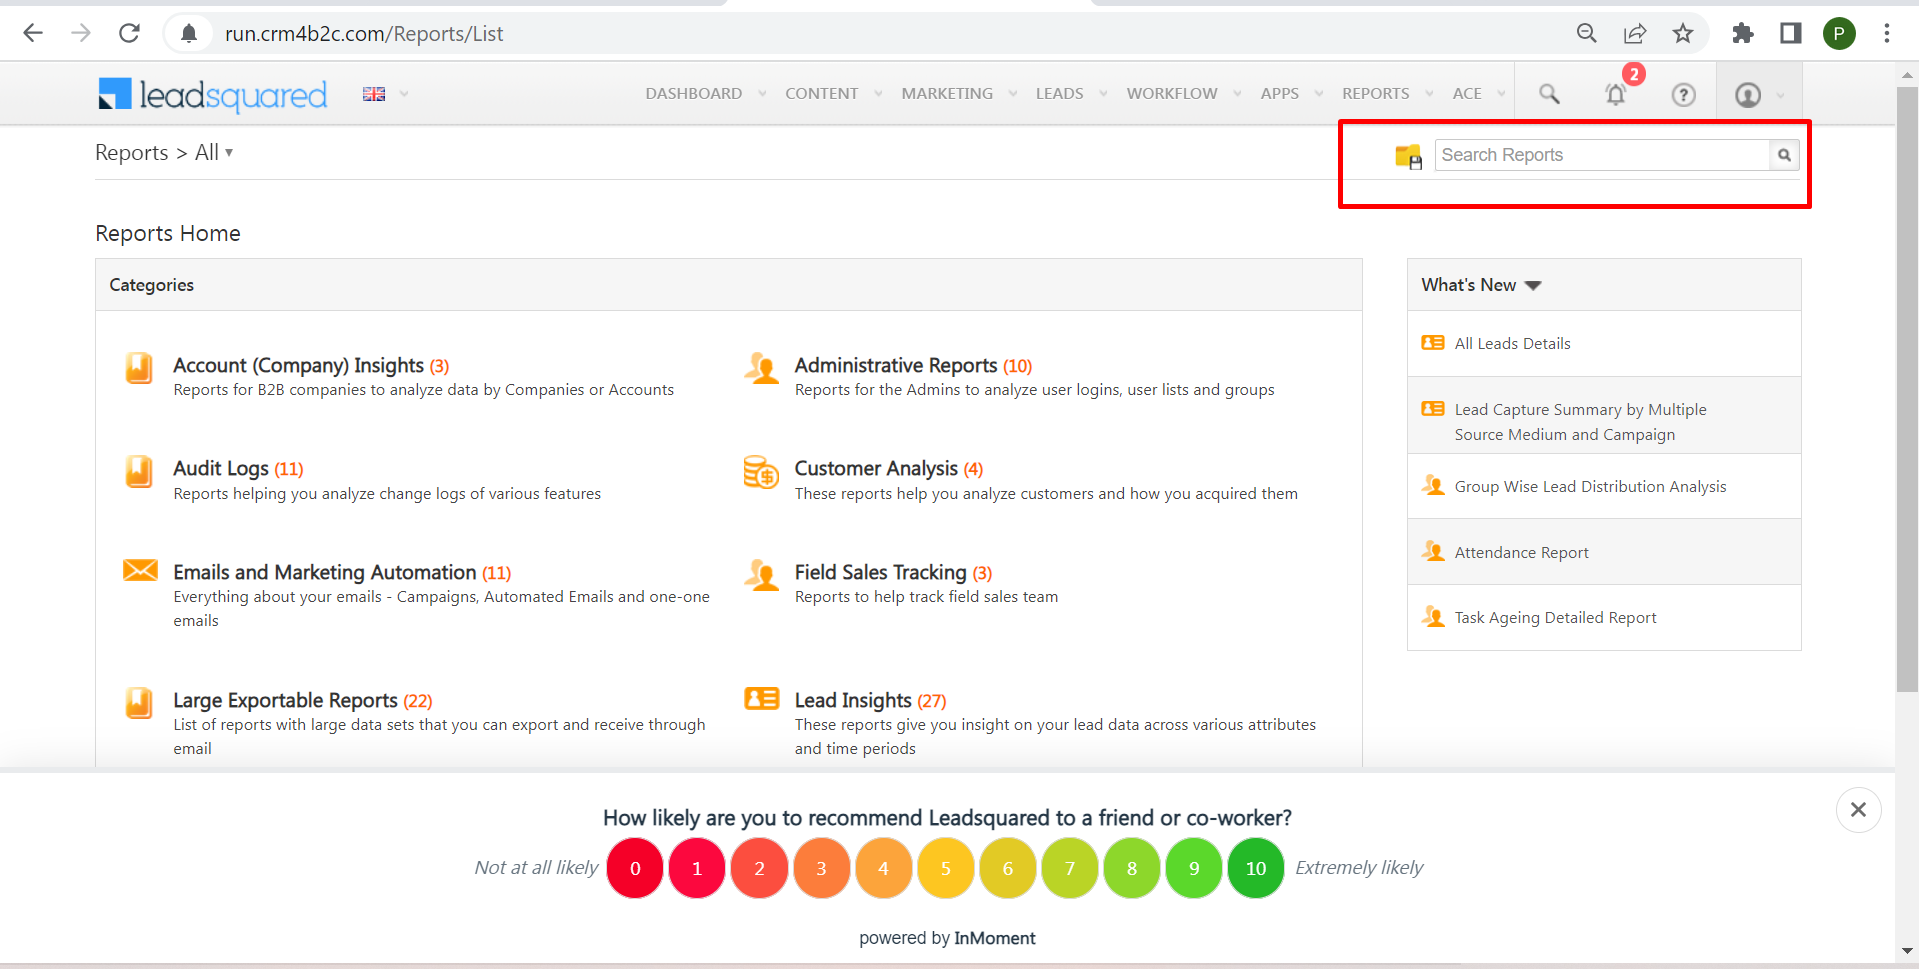Click the Customer Analysis coins icon
This screenshot has width=1919, height=969.
(x=761, y=471)
